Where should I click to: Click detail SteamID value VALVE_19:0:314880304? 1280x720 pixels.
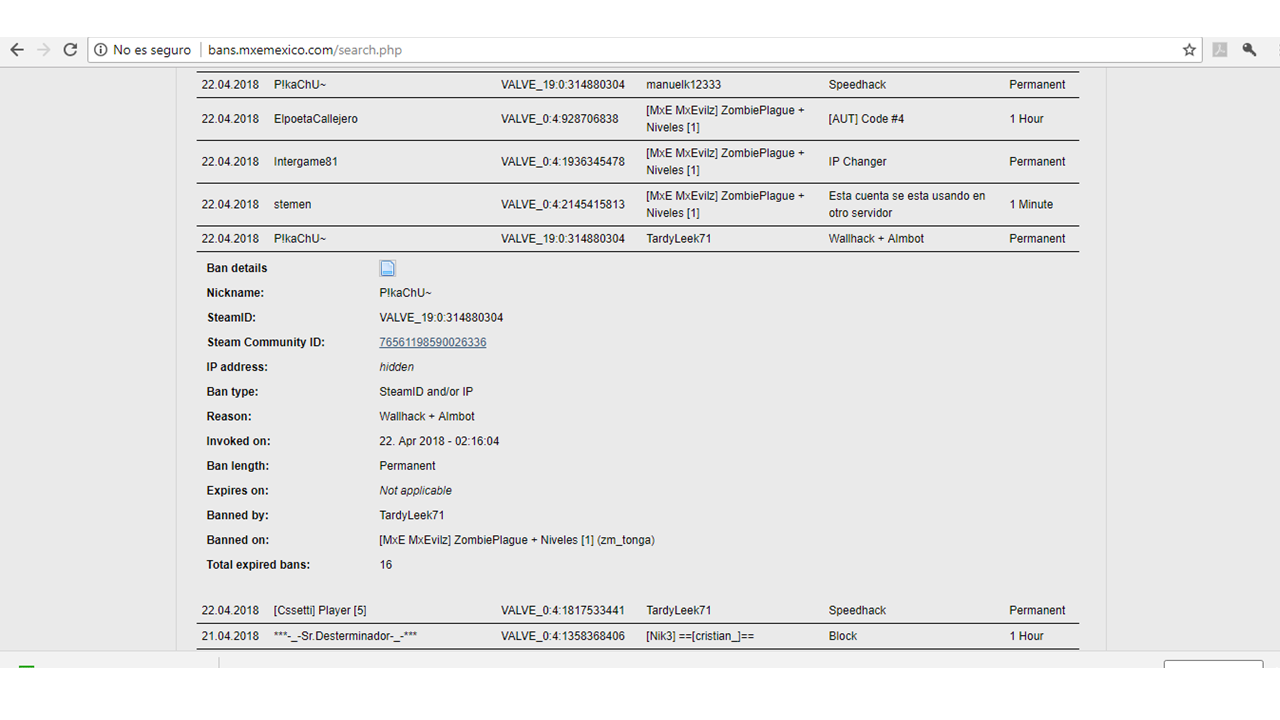point(441,318)
